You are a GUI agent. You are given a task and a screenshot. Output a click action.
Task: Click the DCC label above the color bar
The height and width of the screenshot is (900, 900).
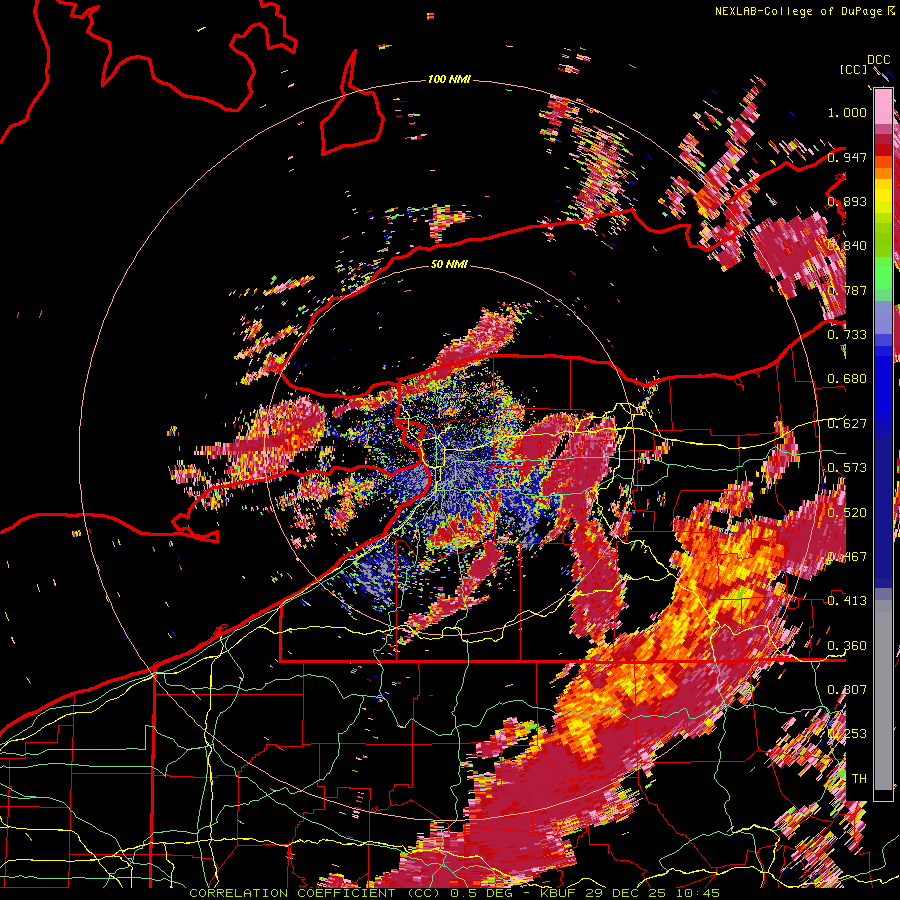point(878,60)
